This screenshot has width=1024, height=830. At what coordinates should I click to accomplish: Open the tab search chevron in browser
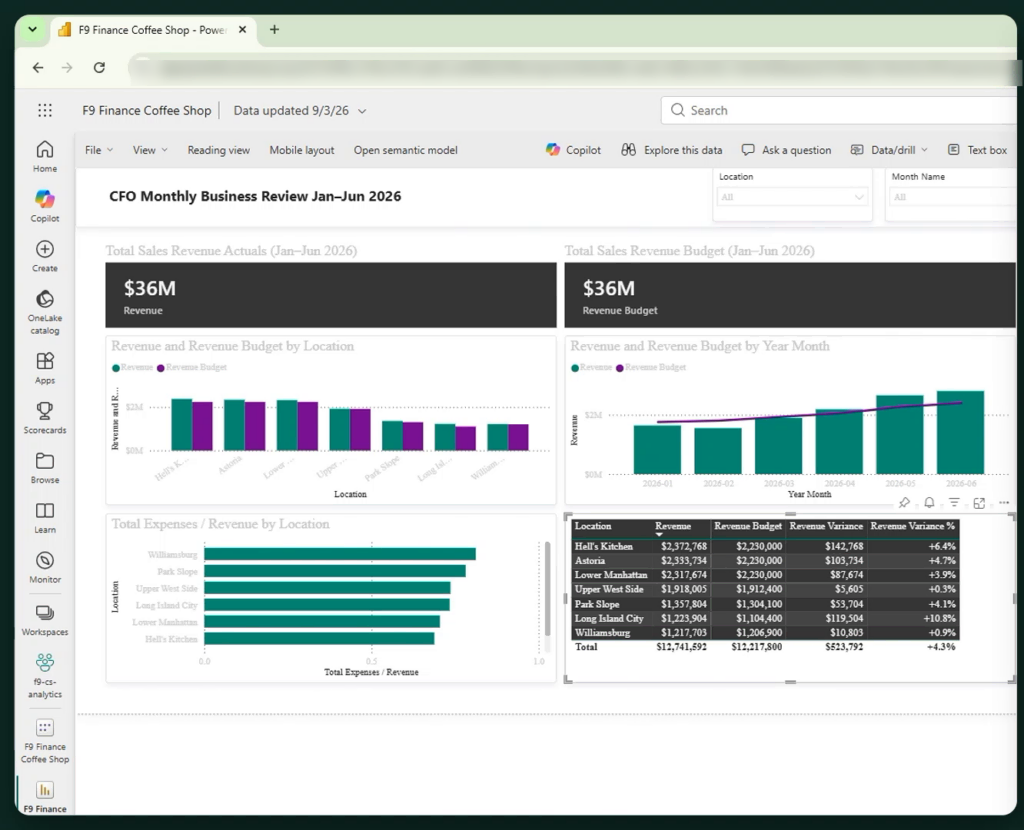[32, 29]
